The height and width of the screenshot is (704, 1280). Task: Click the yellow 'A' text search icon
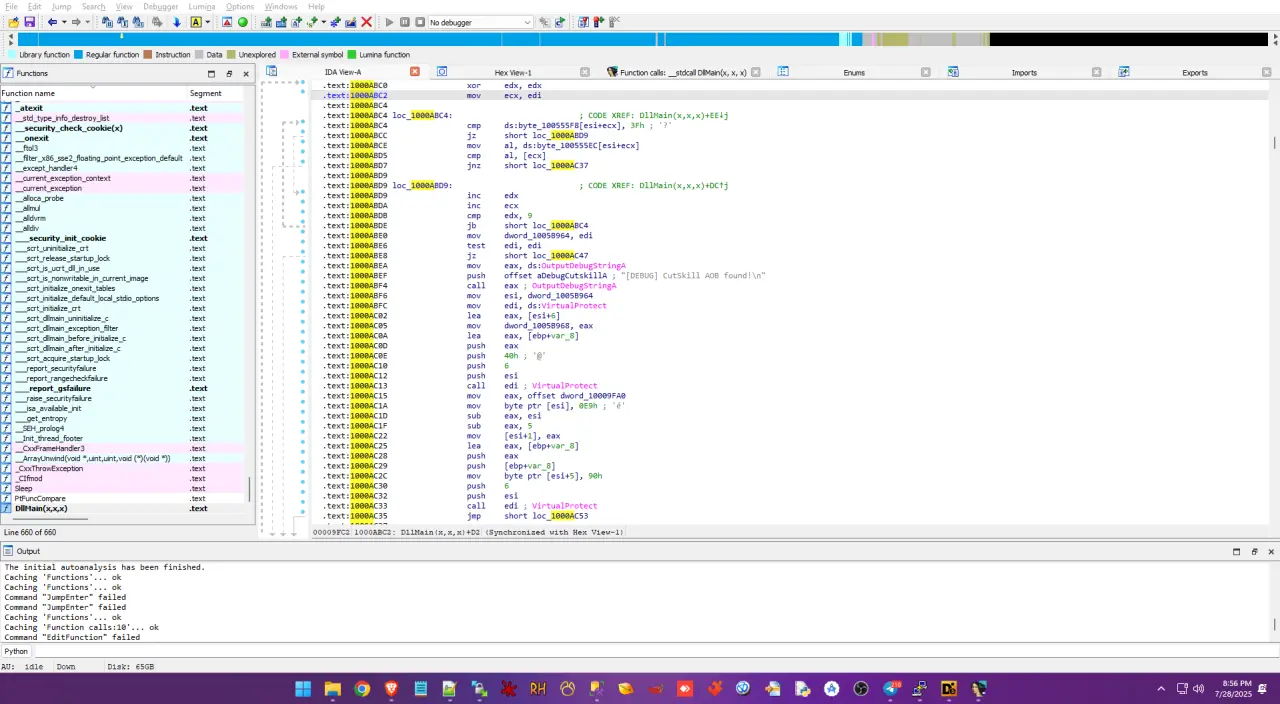(195, 22)
